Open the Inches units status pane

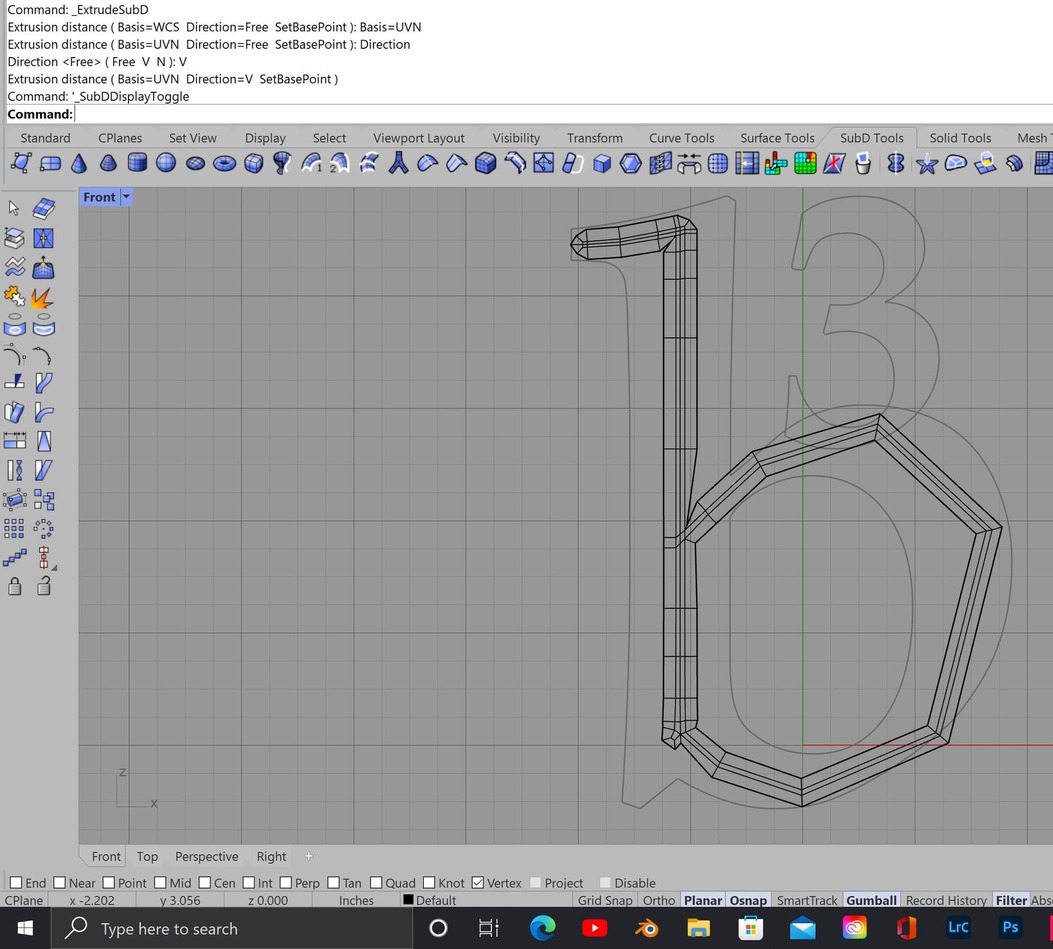pyautogui.click(x=356, y=900)
